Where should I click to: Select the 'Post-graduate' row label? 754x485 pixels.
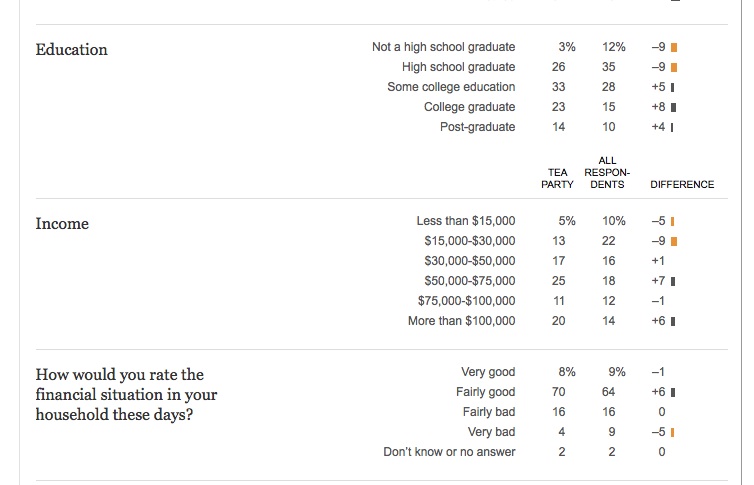[477, 127]
